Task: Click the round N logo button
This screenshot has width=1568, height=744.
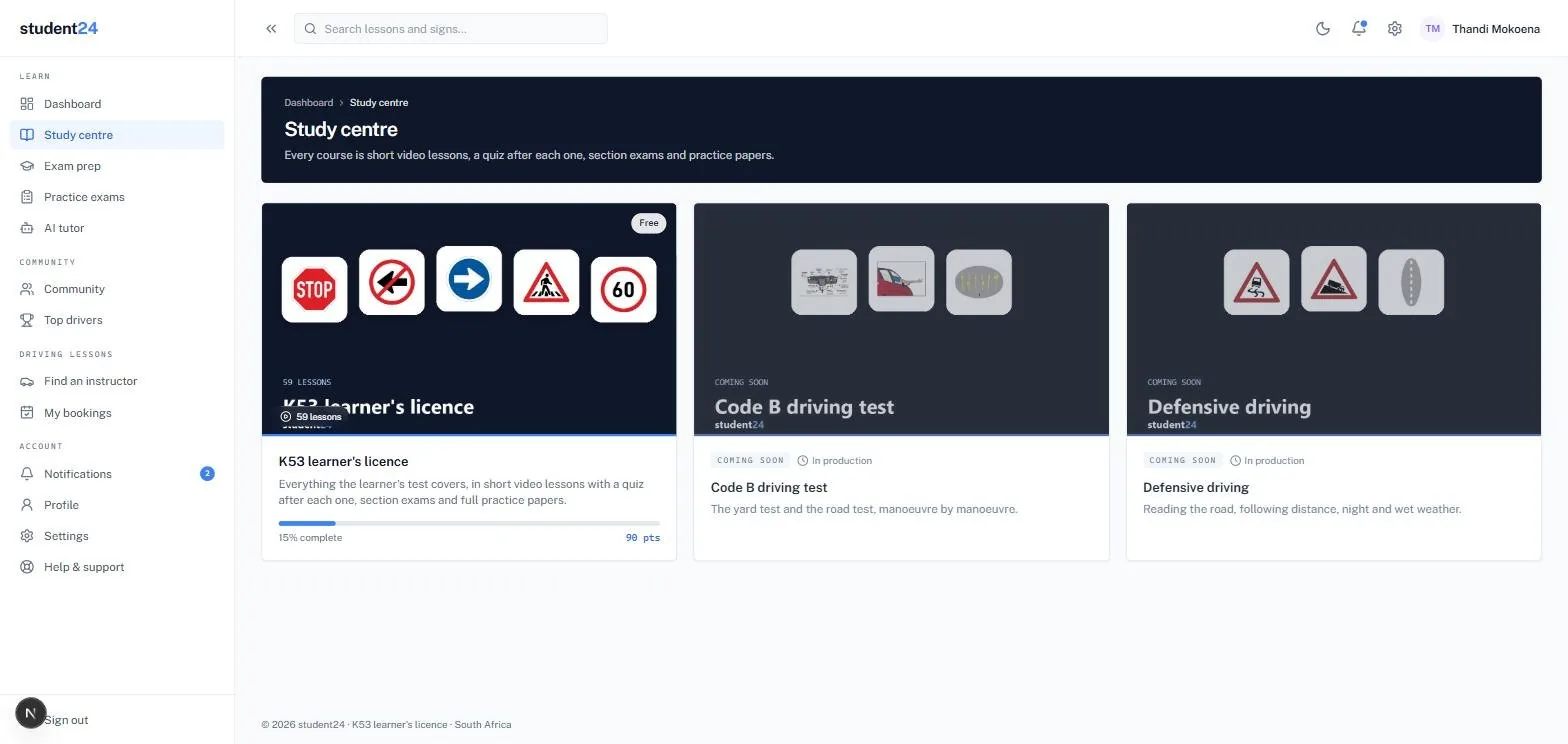Action: 31,713
